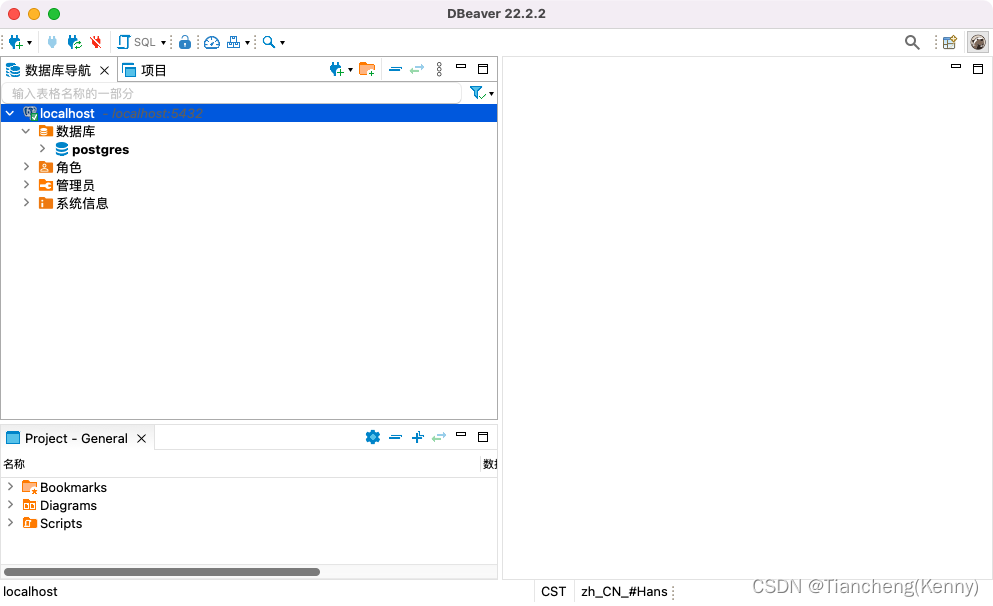This screenshot has height=606, width=993.
Task: Click the project settings gear icon
Action: click(x=373, y=437)
